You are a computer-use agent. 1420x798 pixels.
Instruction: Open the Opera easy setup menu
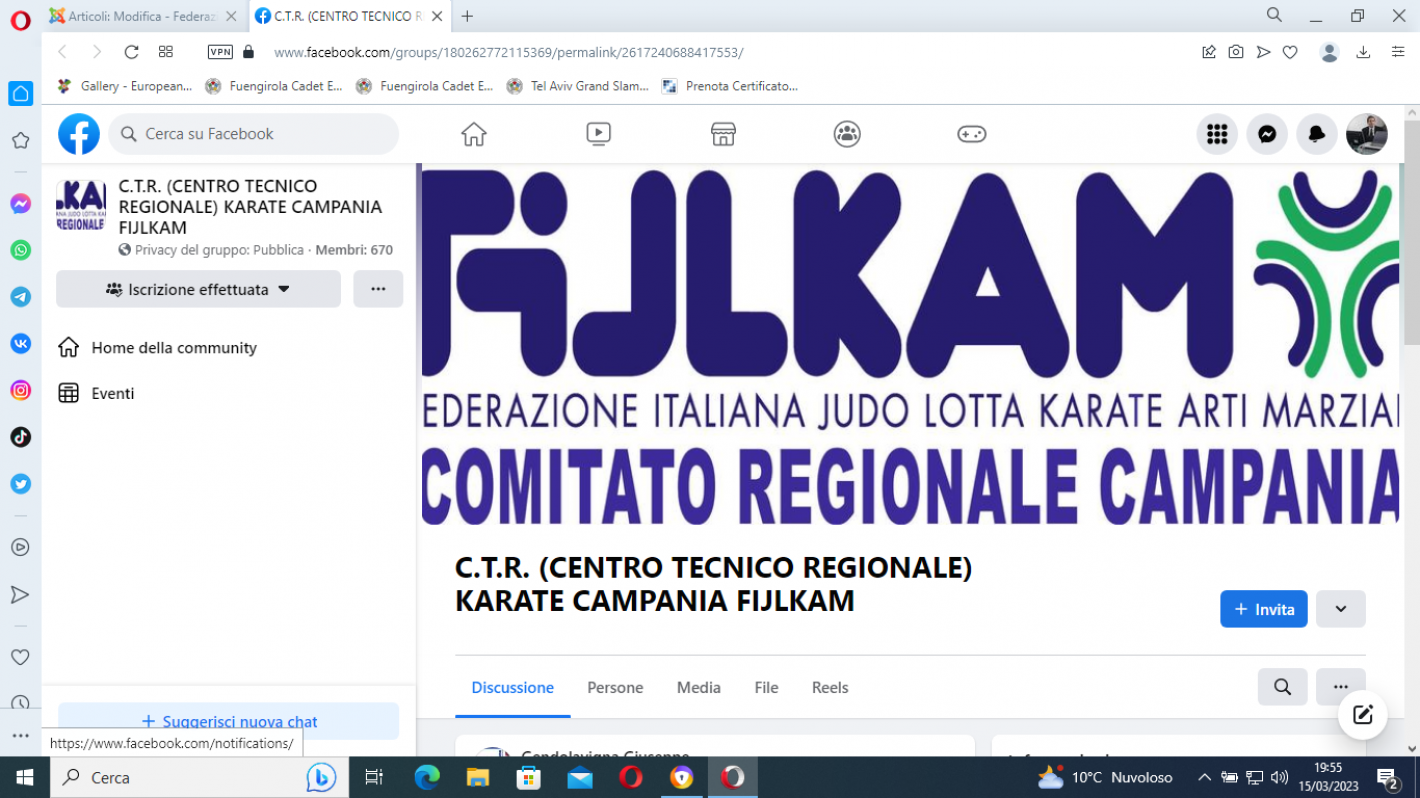[1398, 52]
